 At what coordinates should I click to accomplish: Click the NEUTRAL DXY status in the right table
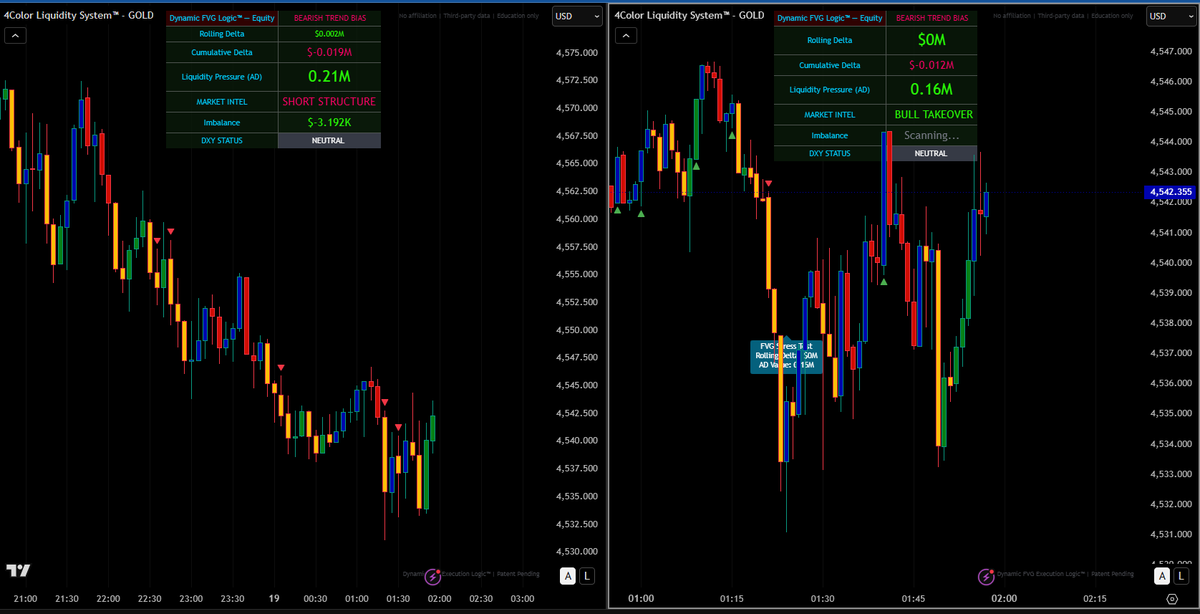[932, 153]
